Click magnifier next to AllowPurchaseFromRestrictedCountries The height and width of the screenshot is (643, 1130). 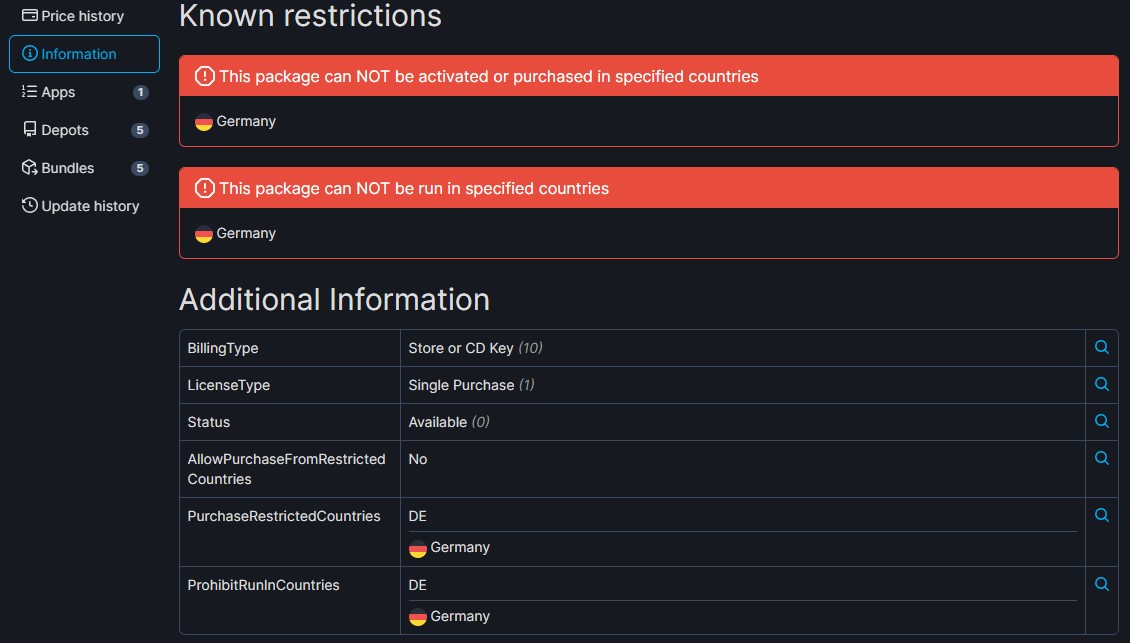click(x=1101, y=458)
